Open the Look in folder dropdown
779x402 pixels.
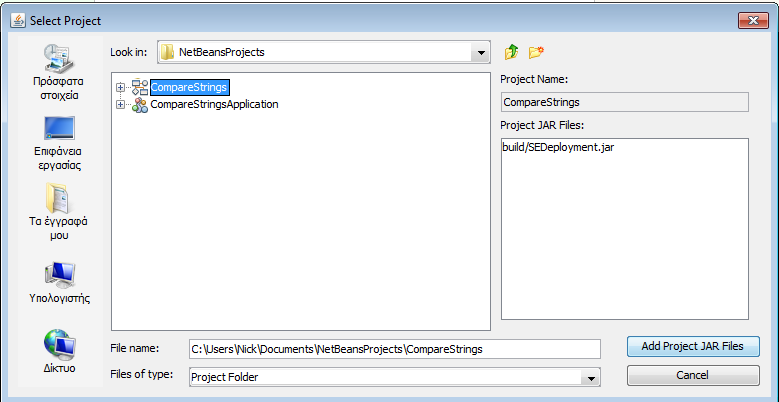(x=481, y=52)
